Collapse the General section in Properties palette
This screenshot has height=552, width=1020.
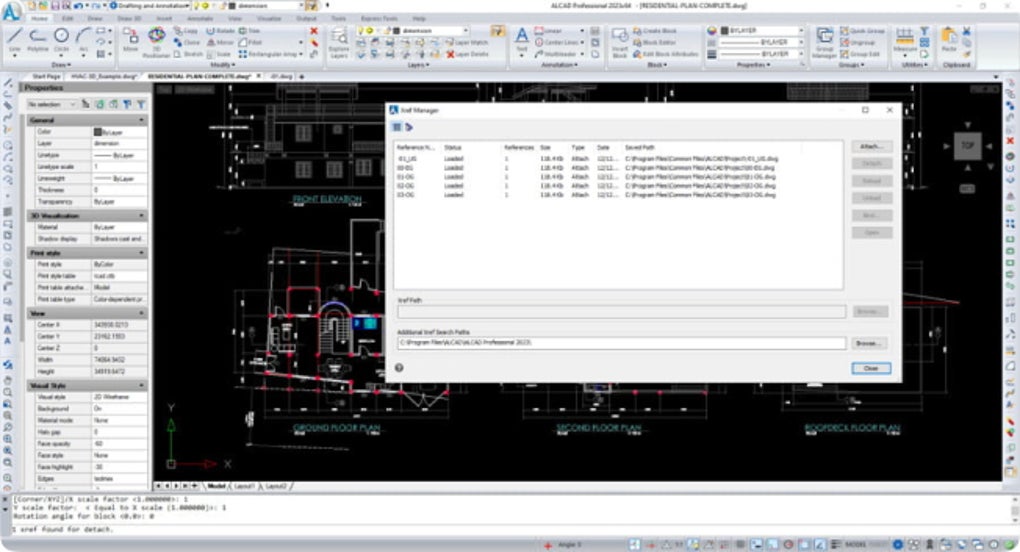click(141, 120)
